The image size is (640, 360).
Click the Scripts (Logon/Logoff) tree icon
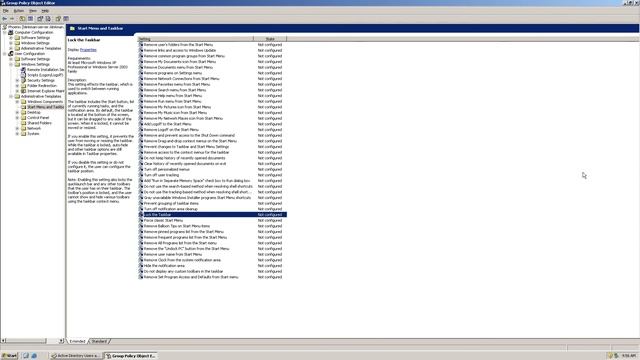[x=23, y=75]
